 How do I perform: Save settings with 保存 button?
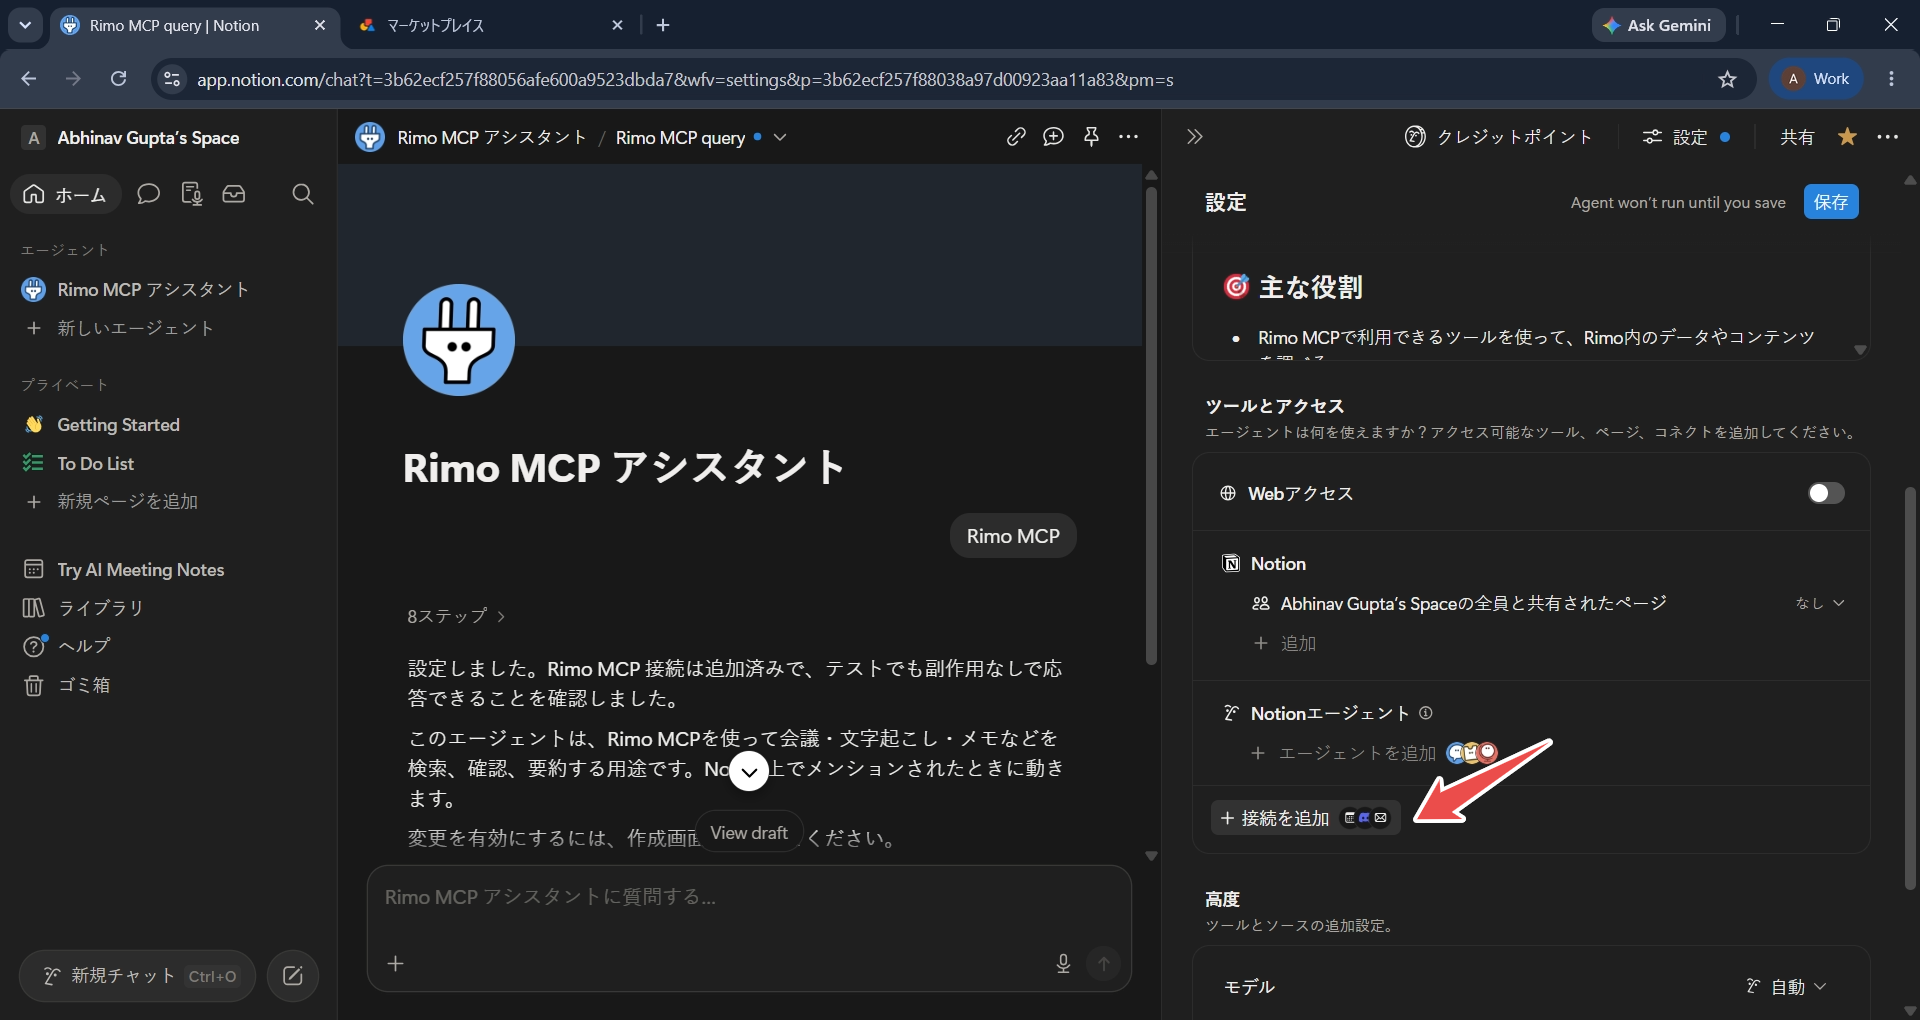(1831, 202)
